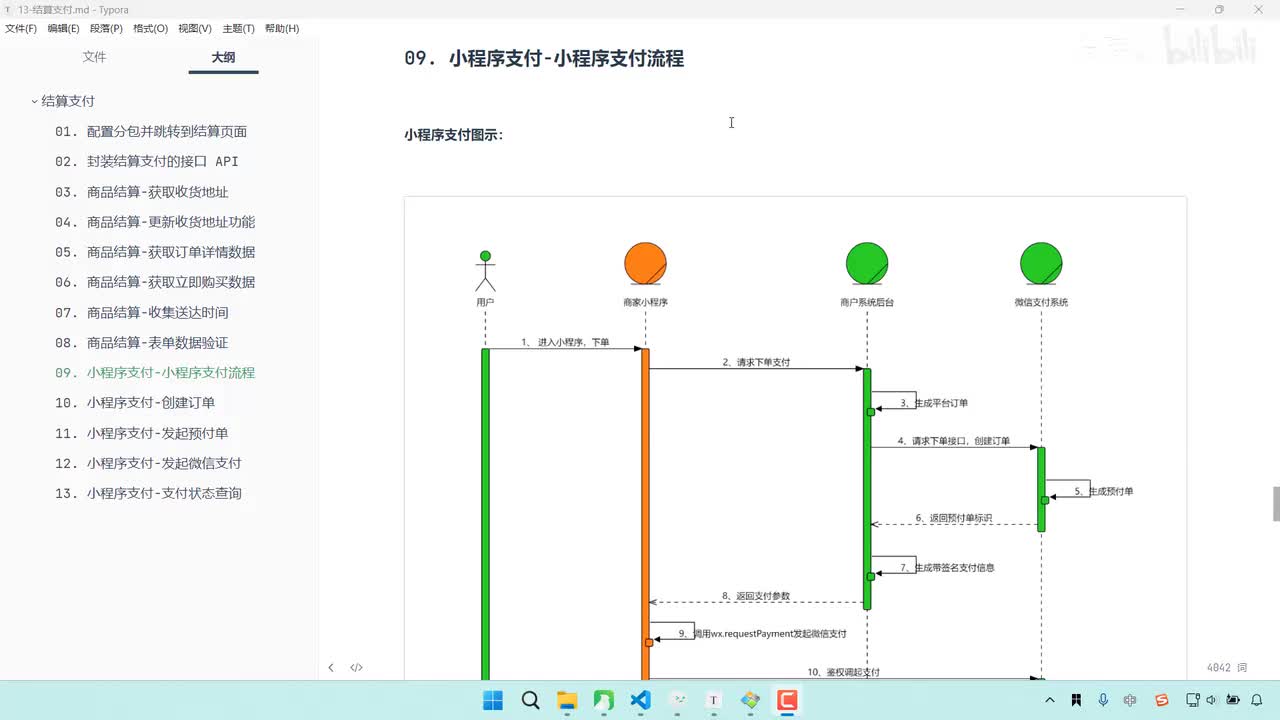The width and height of the screenshot is (1280, 720).
Task: Collapse the 结算支付 outline node
Action: 34,101
